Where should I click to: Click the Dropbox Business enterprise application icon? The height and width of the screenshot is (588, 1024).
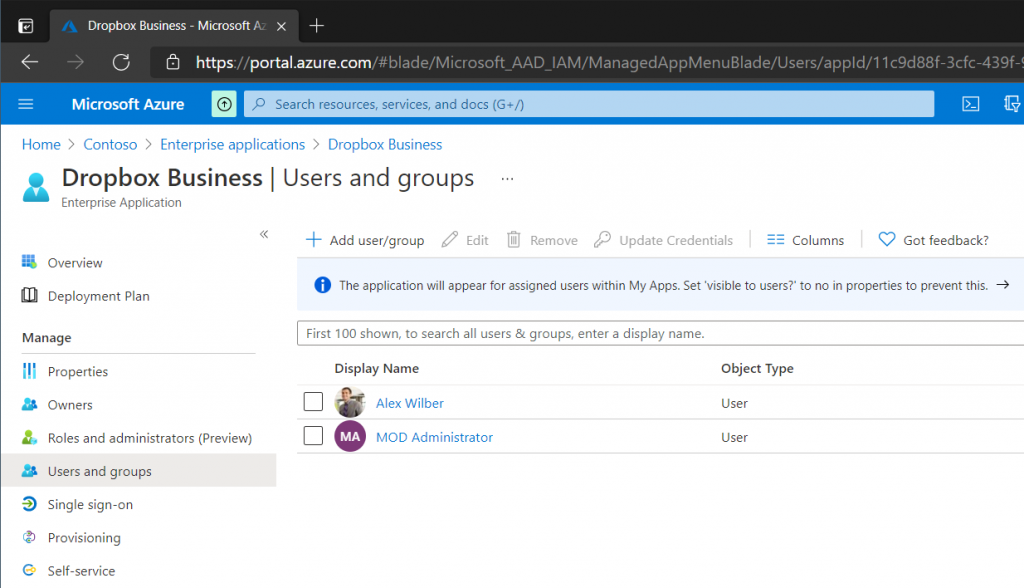[x=36, y=188]
